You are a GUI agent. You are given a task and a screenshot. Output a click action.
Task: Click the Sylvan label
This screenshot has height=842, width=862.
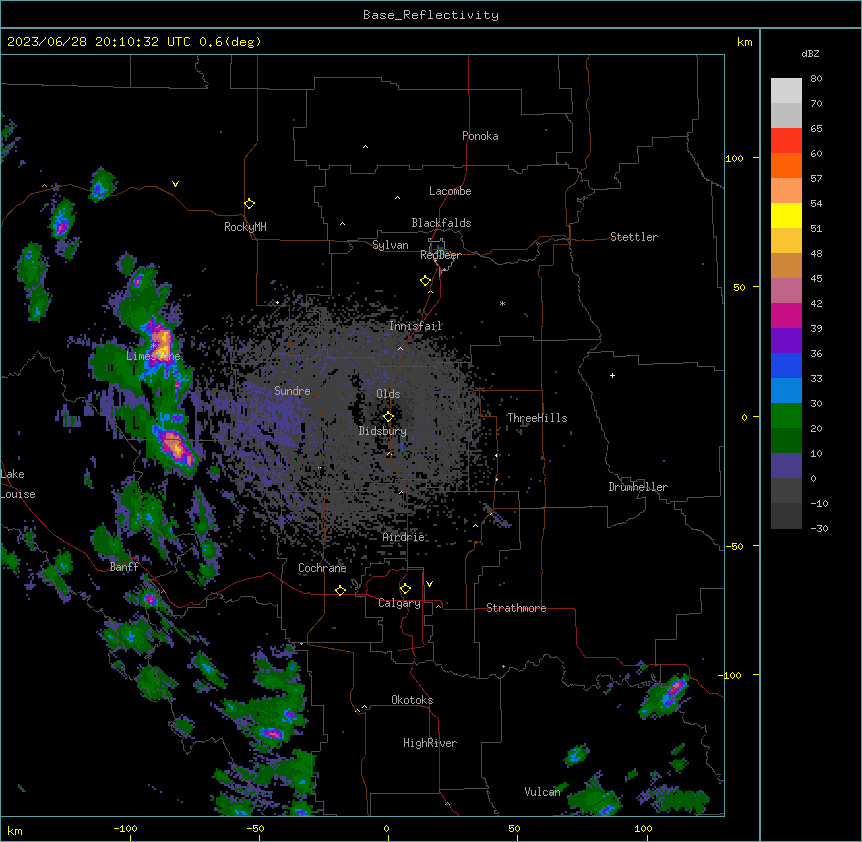click(390, 245)
